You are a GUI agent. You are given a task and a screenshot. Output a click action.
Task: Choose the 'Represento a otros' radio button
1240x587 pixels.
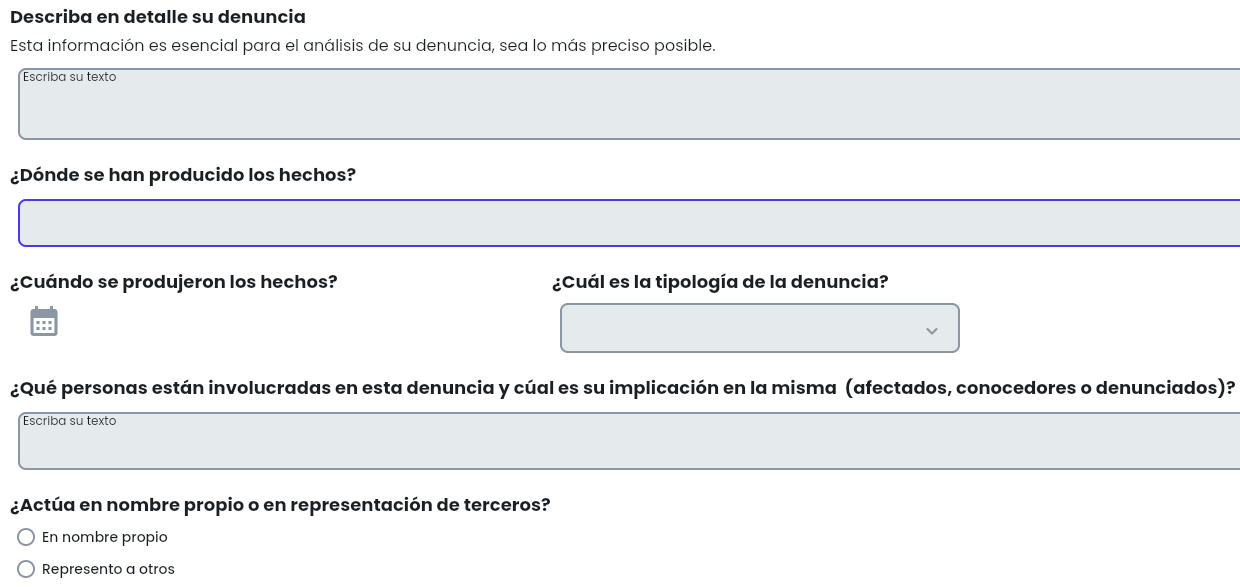27,569
